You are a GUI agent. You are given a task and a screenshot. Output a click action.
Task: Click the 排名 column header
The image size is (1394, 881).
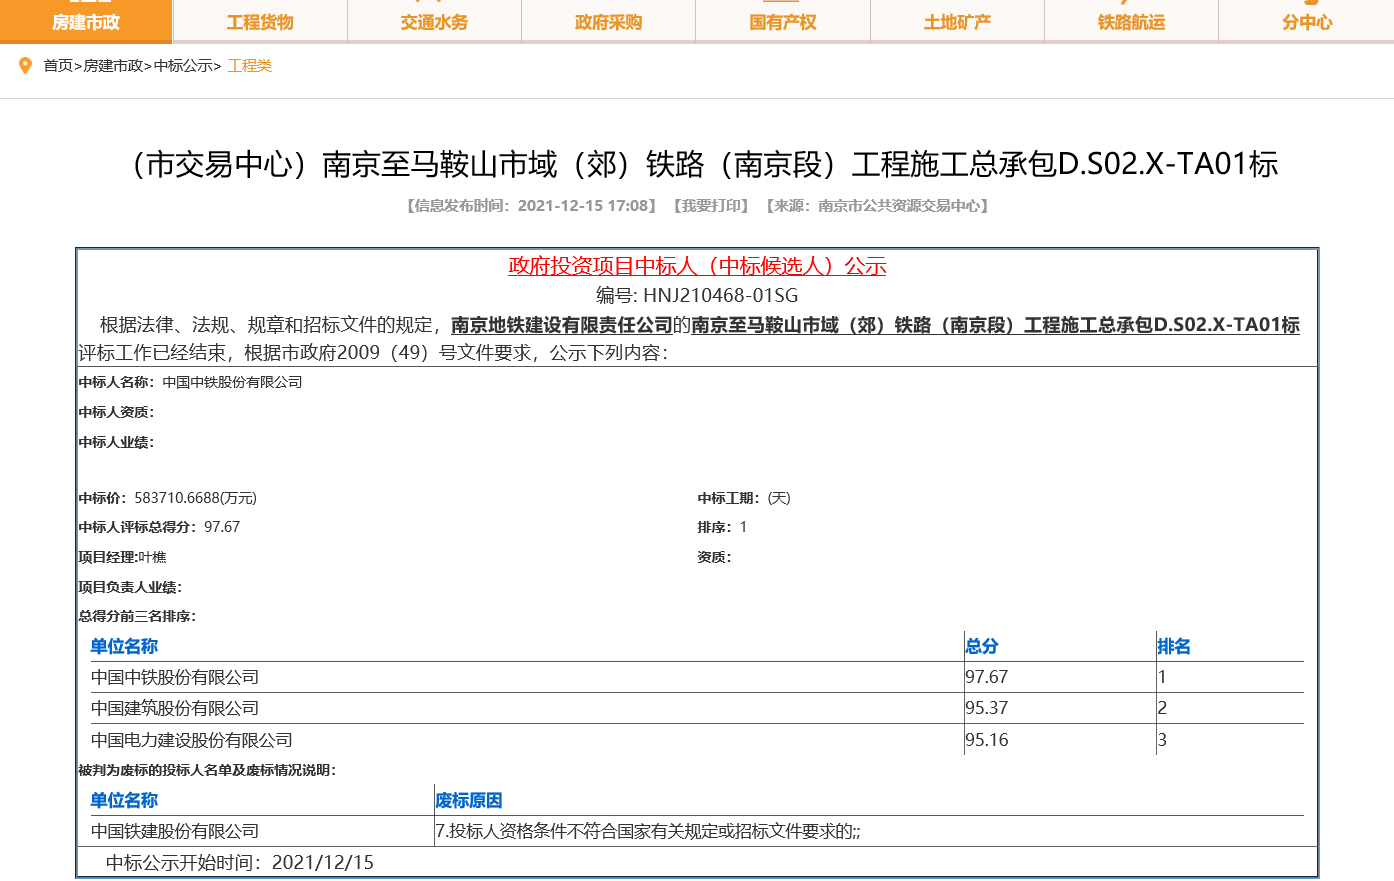click(x=1174, y=647)
